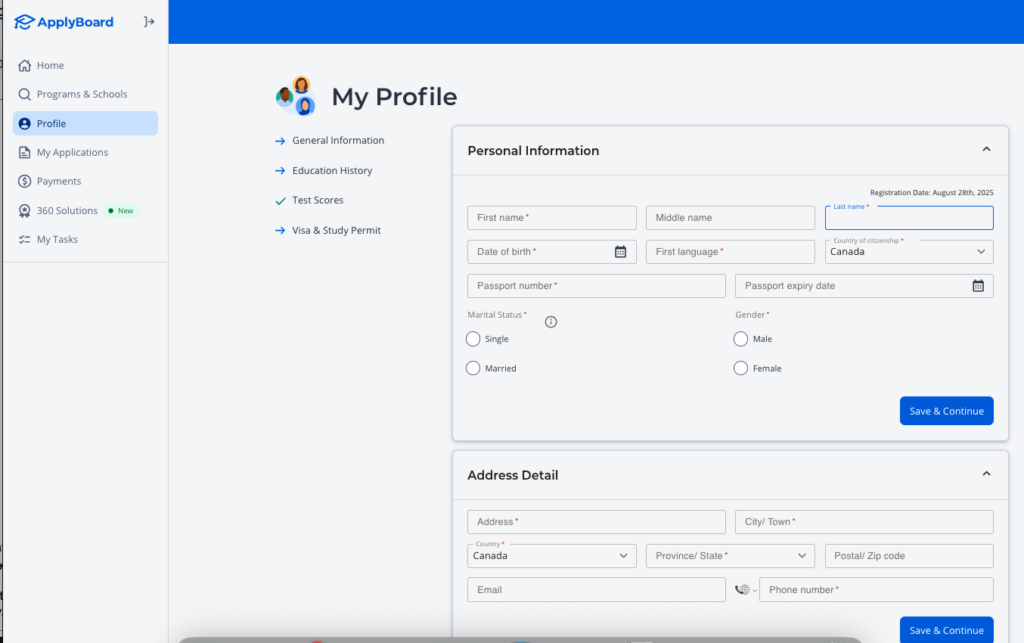Click the Home icon in the sidebar
This screenshot has height=643, width=1024.
pyautogui.click(x=23, y=65)
